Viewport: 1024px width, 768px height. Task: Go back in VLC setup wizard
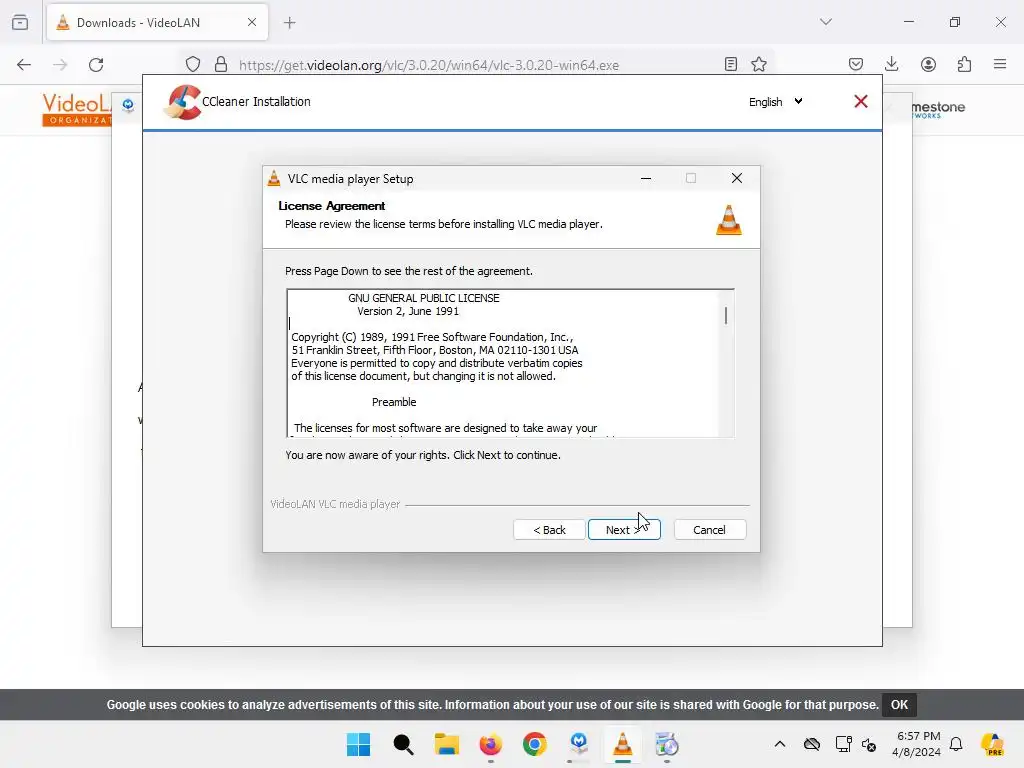click(549, 530)
